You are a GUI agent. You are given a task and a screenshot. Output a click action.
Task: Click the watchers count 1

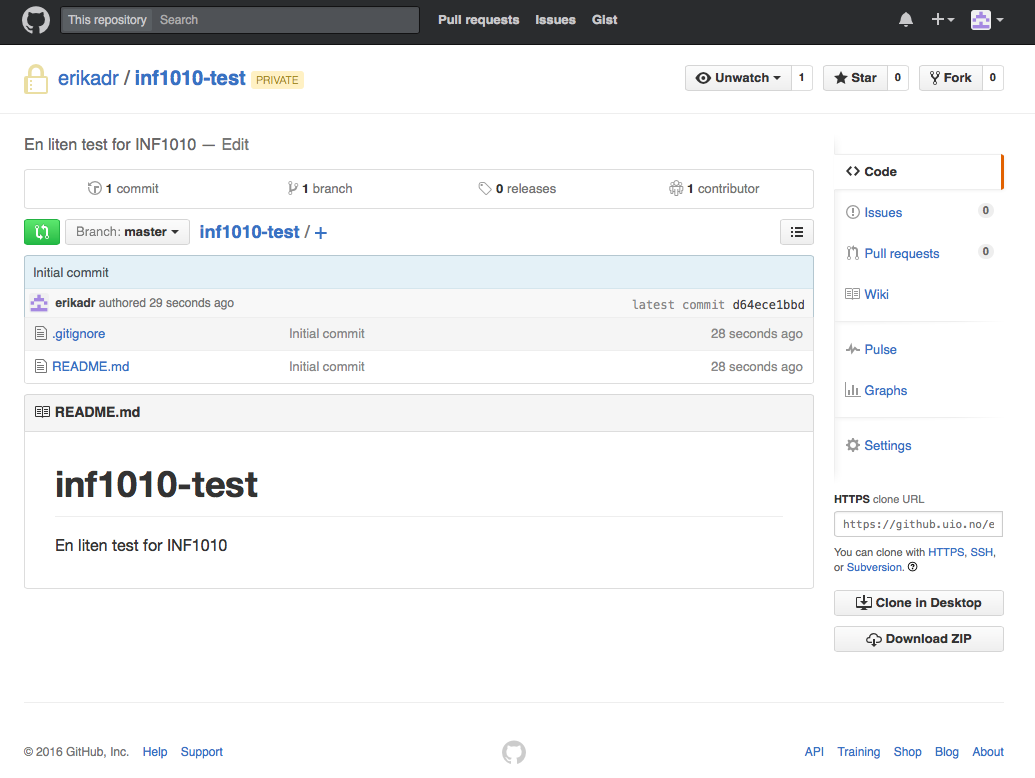(801, 78)
